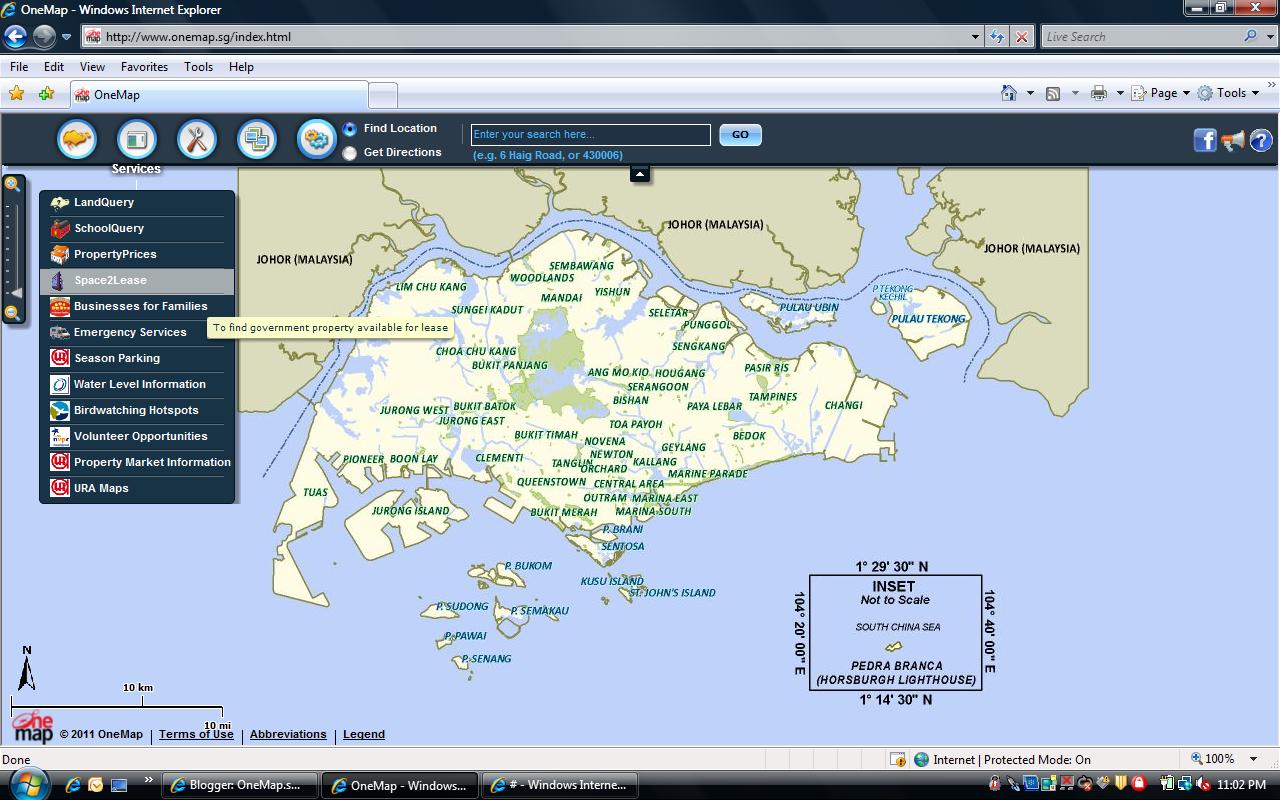Expand the search provider dropdown arrow

1269,37
